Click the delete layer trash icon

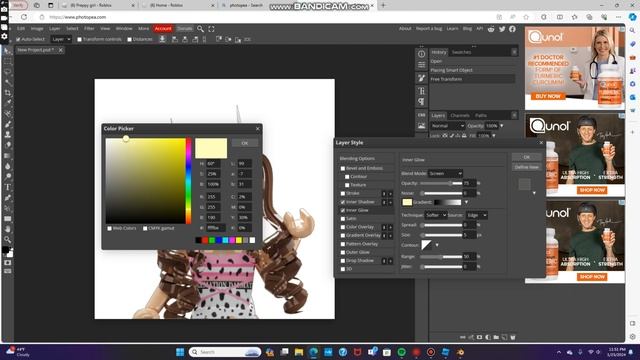pos(513,337)
